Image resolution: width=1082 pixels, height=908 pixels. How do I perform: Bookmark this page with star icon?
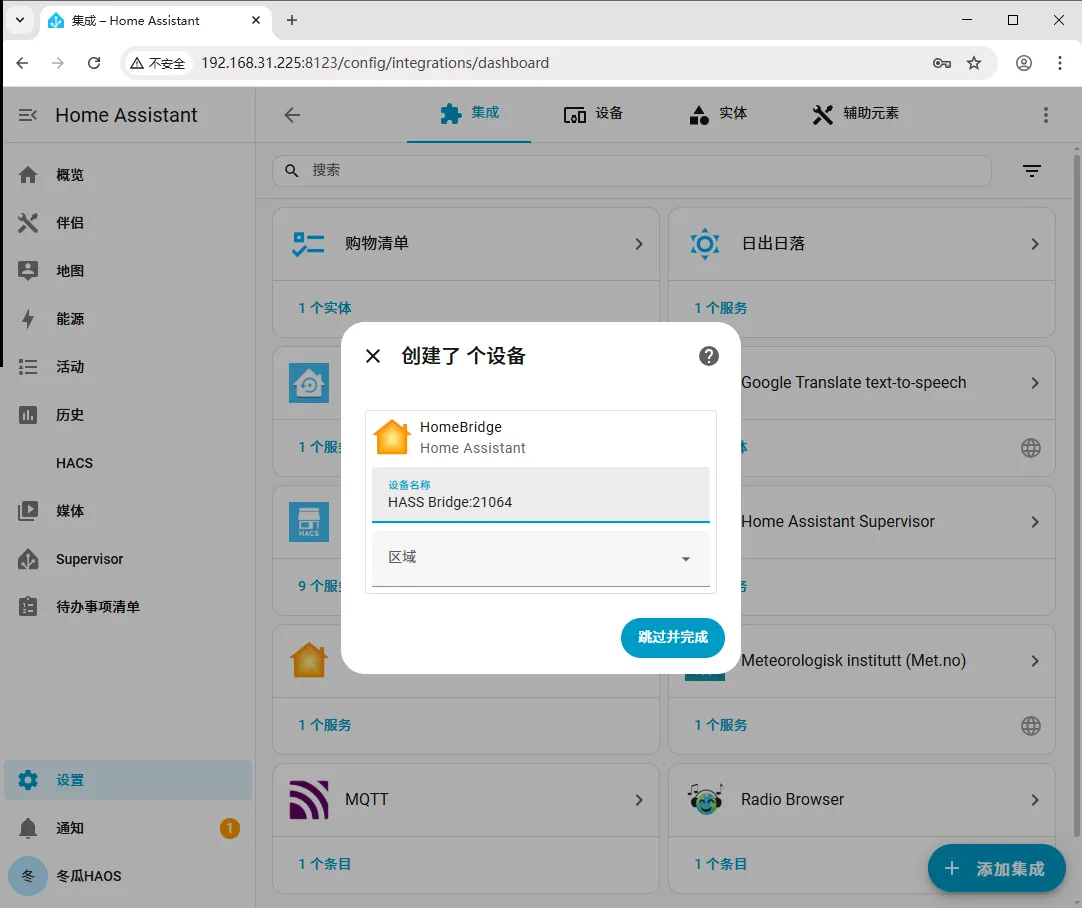974,63
